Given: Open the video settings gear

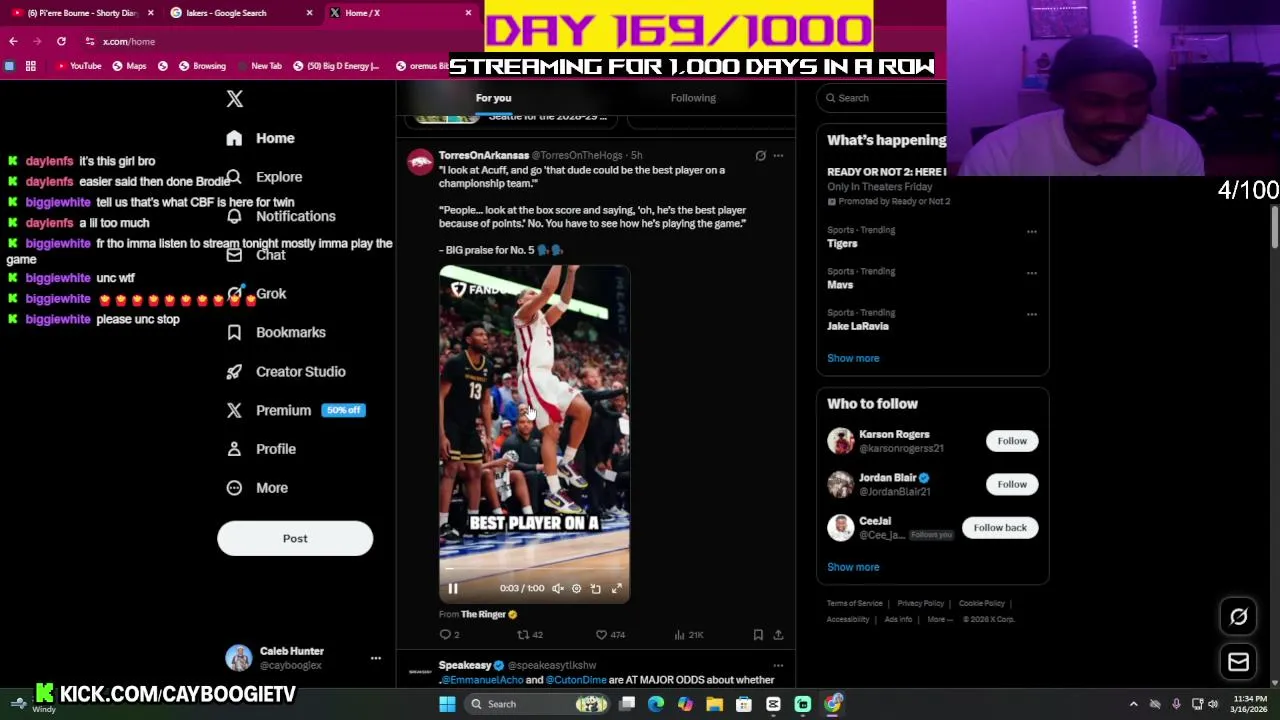Looking at the screenshot, I should (x=576, y=589).
